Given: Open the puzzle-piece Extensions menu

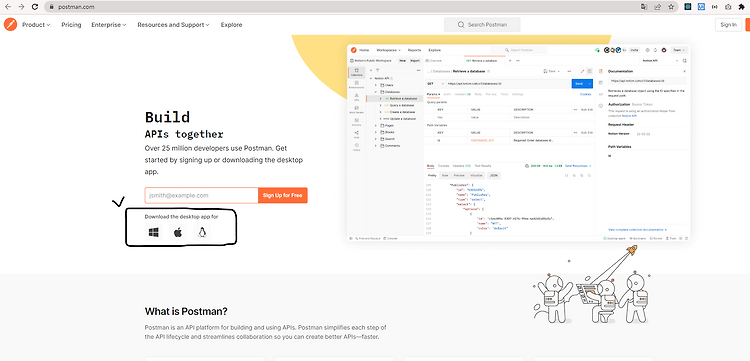Looking at the screenshot, I should [741, 7].
